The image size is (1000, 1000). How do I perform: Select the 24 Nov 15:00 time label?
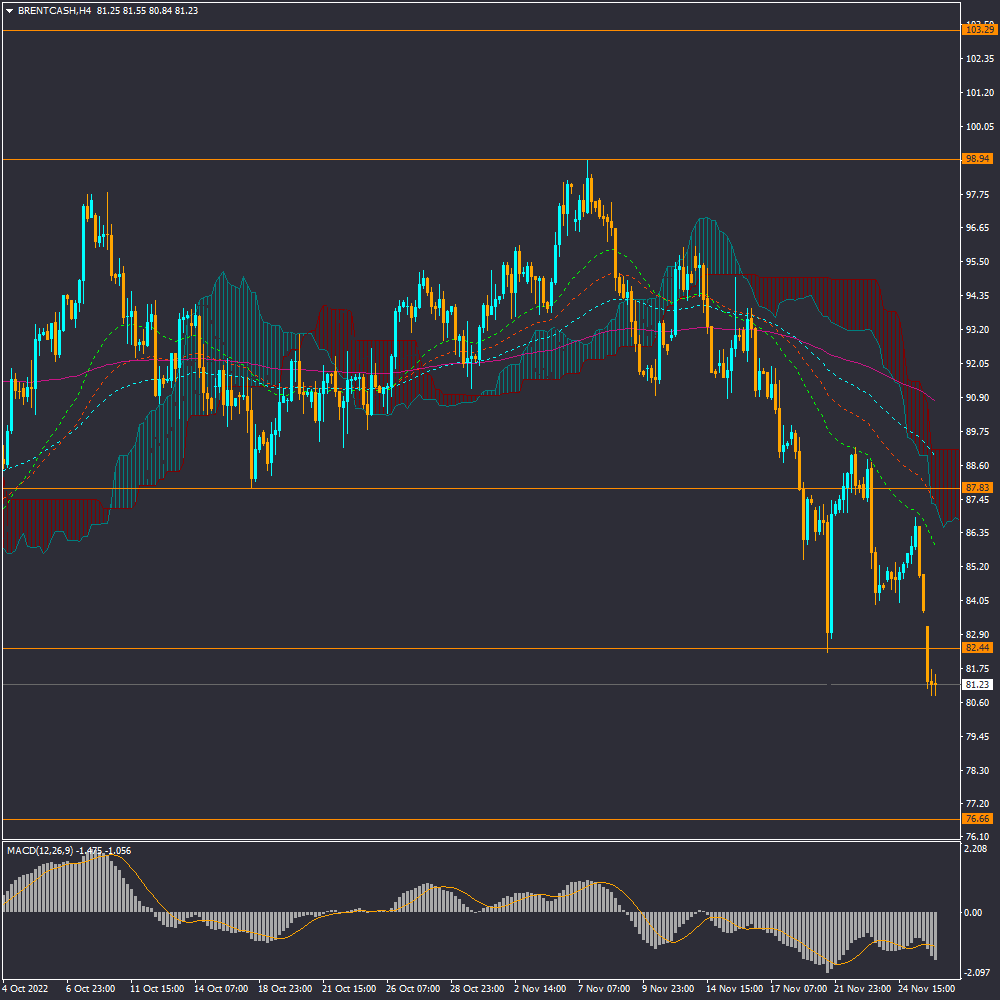click(925, 988)
